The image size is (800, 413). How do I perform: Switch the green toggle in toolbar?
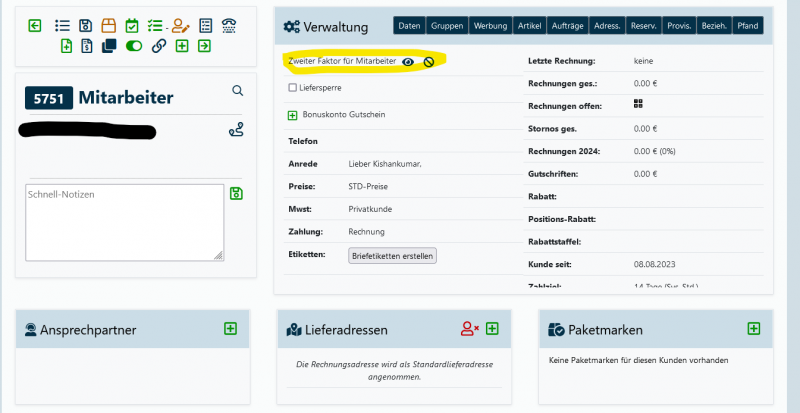pos(134,46)
